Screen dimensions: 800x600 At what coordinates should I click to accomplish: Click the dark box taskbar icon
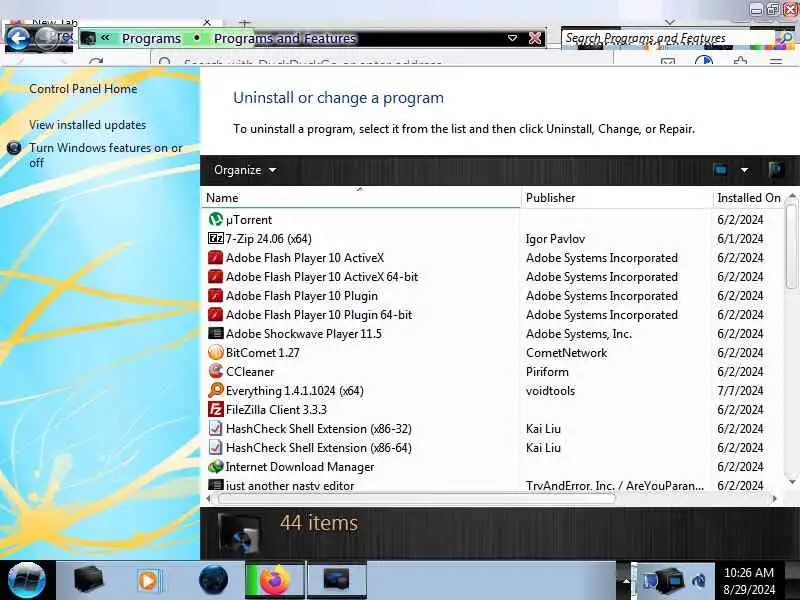pos(88,580)
